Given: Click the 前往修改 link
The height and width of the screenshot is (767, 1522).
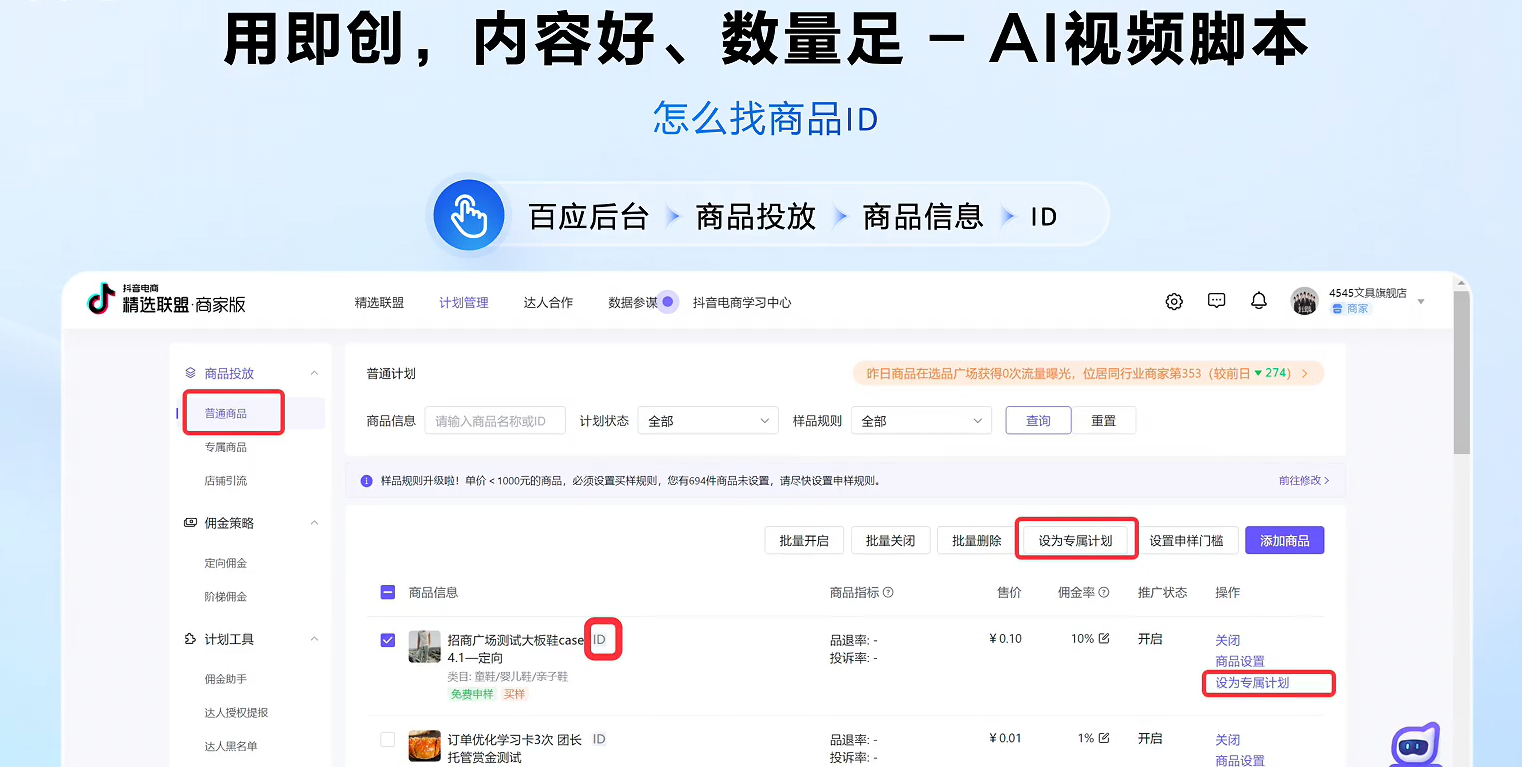Looking at the screenshot, I should pos(1303,480).
